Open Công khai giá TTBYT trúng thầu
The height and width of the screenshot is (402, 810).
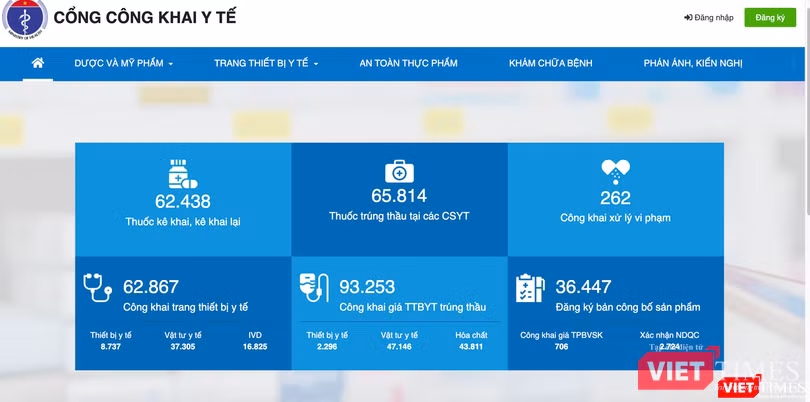(413, 307)
